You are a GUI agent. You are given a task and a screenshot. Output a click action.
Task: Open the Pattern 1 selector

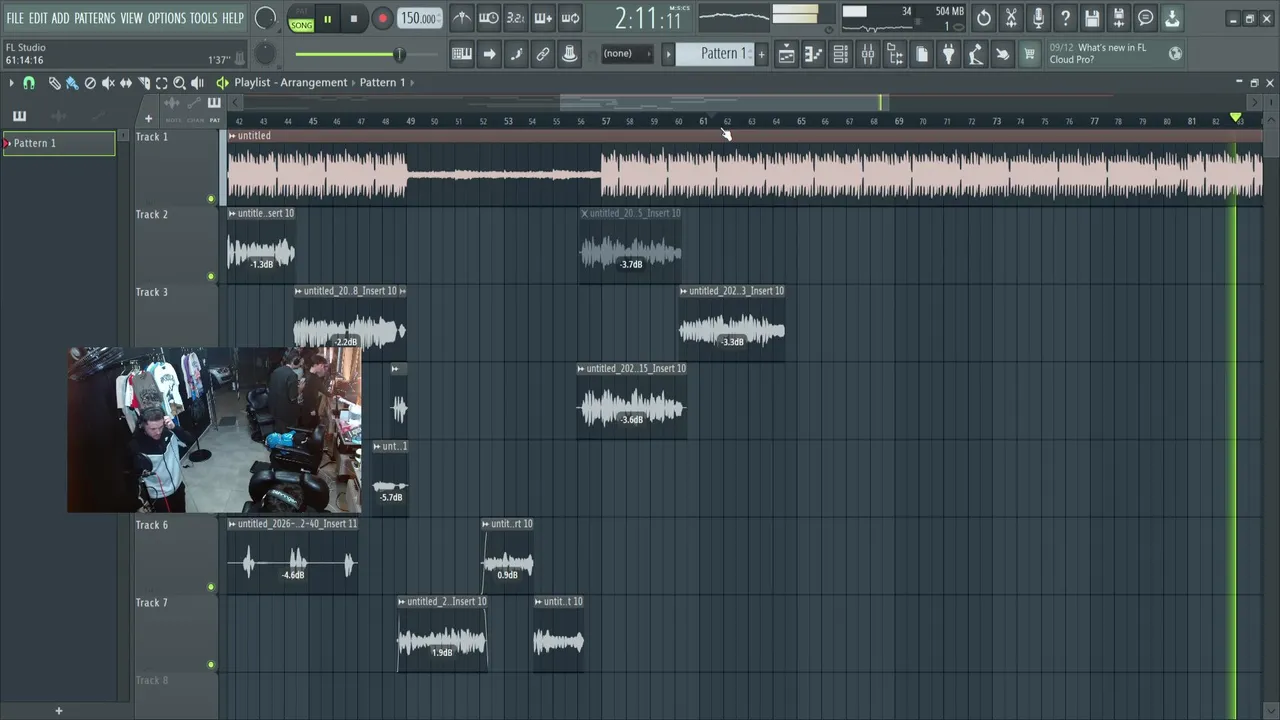click(715, 54)
